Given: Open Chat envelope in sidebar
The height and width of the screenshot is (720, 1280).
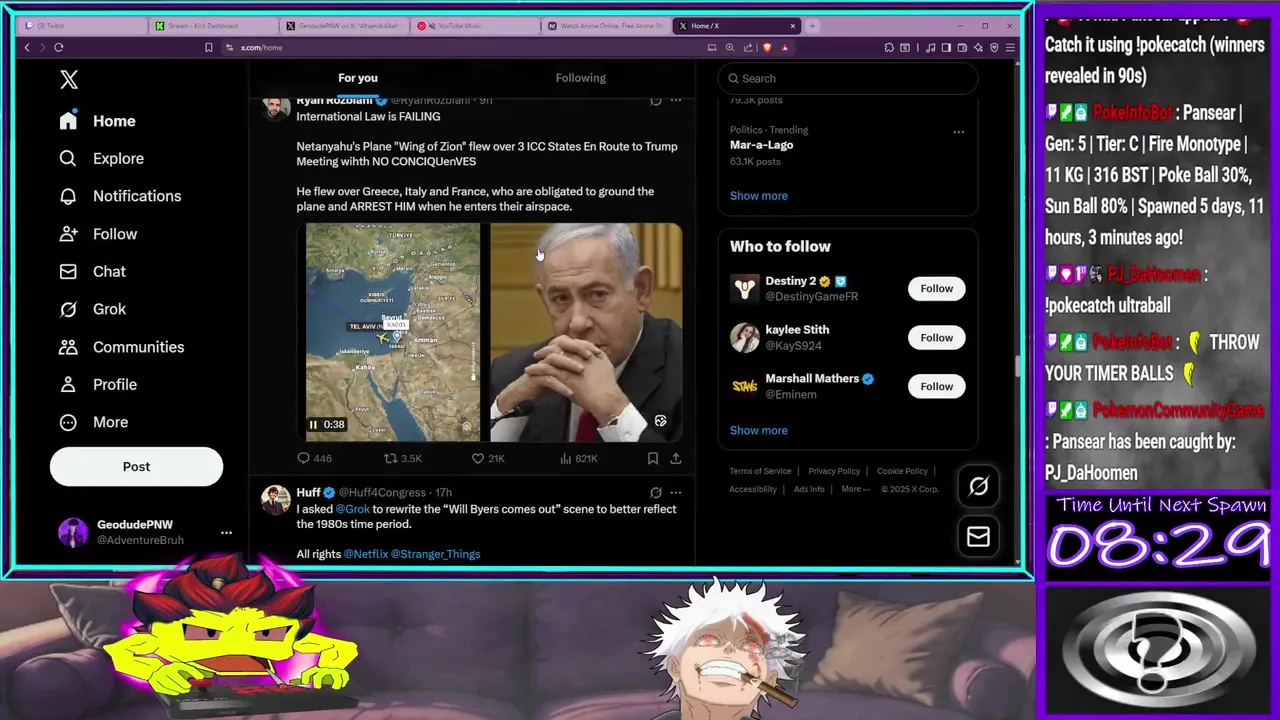Looking at the screenshot, I should click(x=68, y=271).
